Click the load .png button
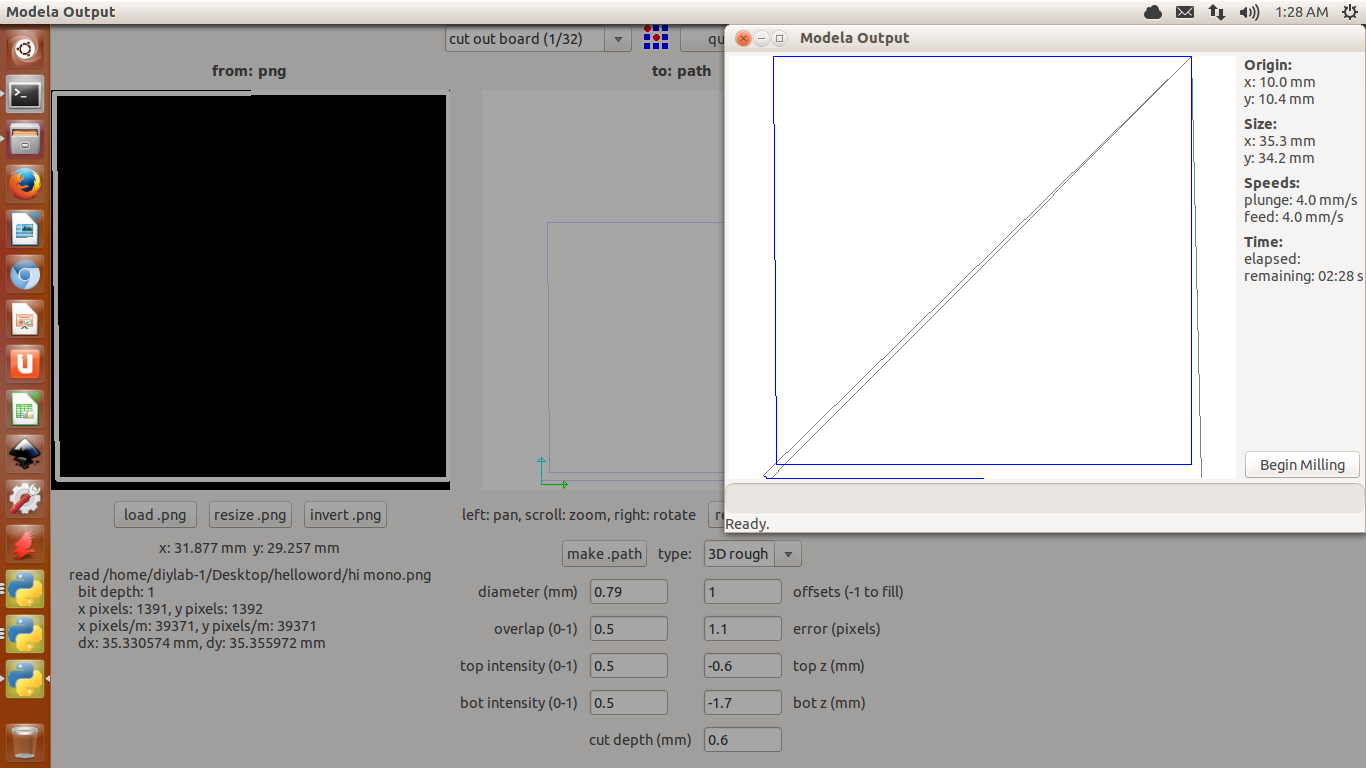Image resolution: width=1366 pixels, height=768 pixels. tap(155, 515)
